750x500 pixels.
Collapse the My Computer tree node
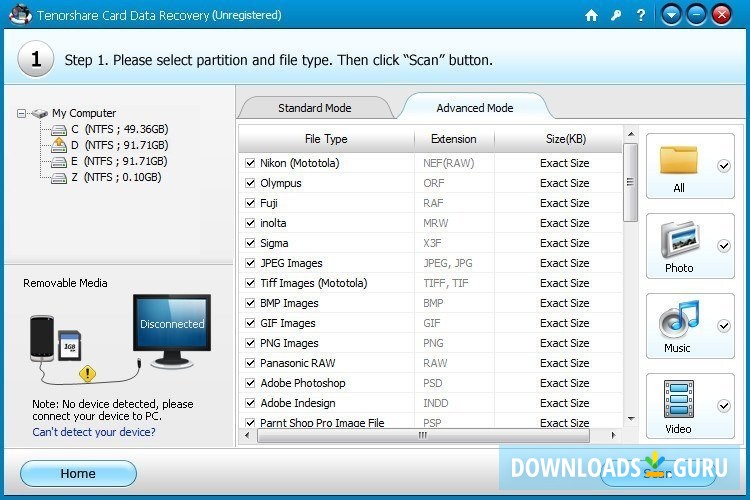point(21,113)
